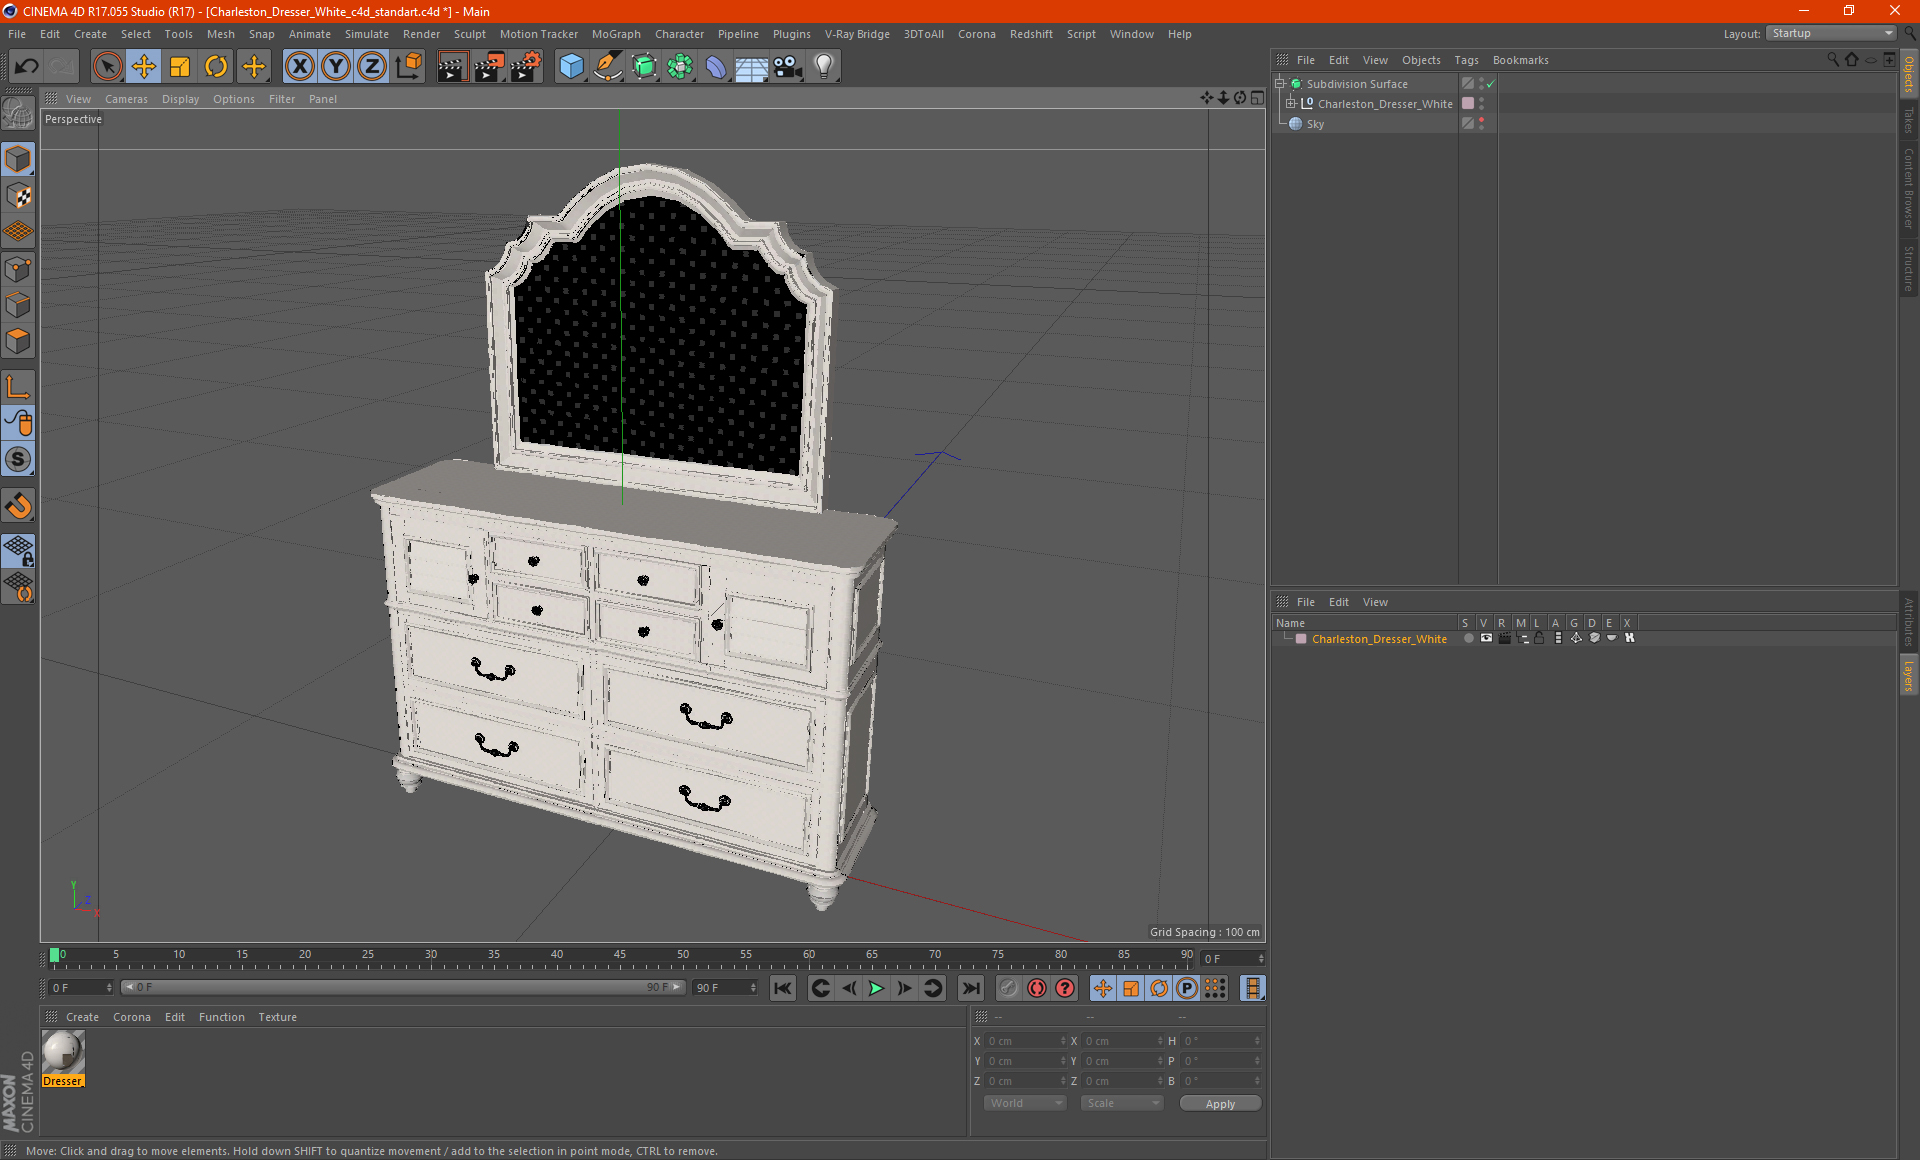Add a Light object
Screen dimensions: 1920x1160
point(824,67)
